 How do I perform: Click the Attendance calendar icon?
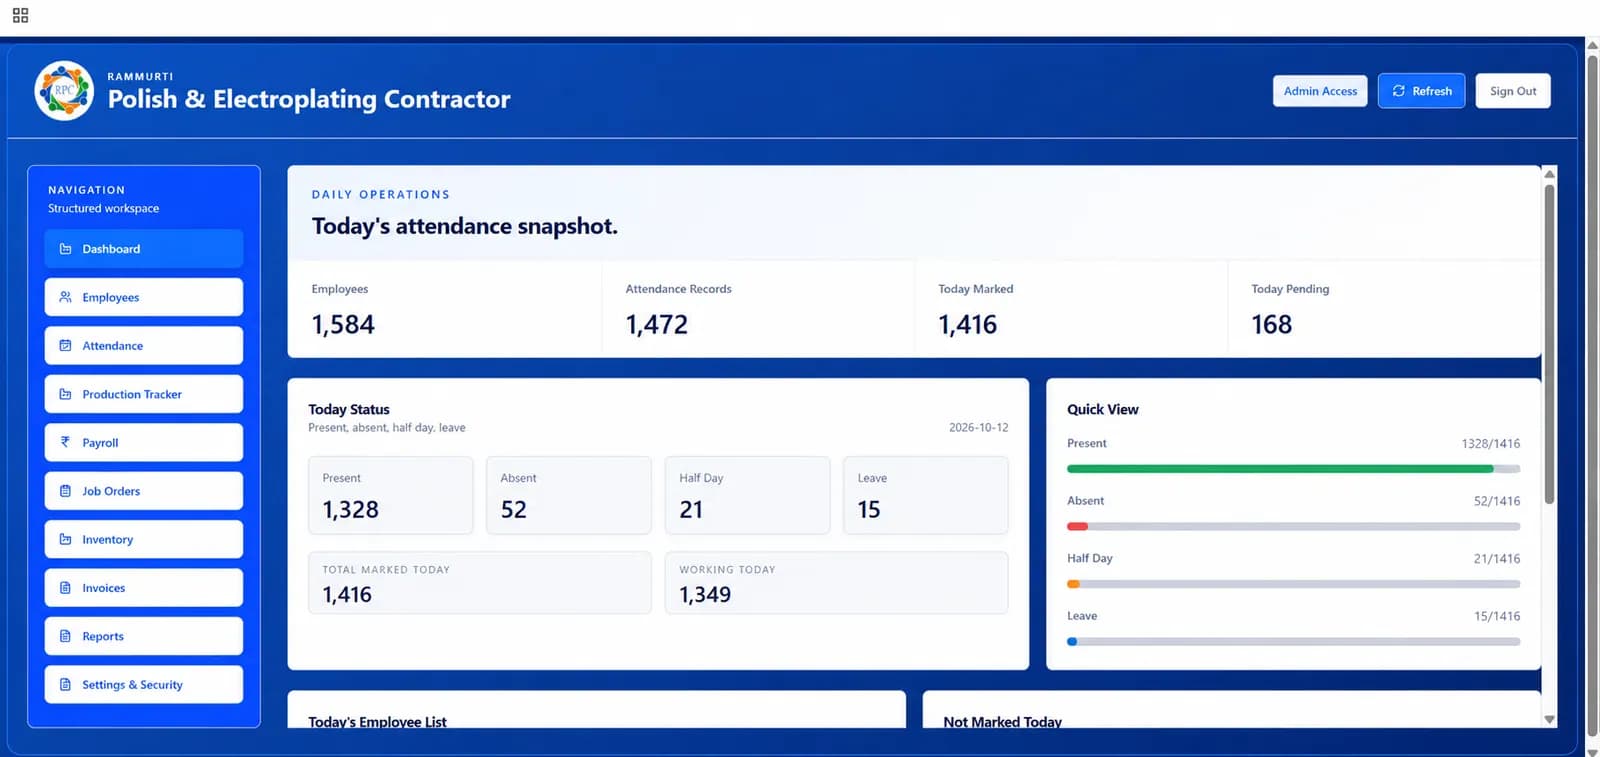point(65,346)
